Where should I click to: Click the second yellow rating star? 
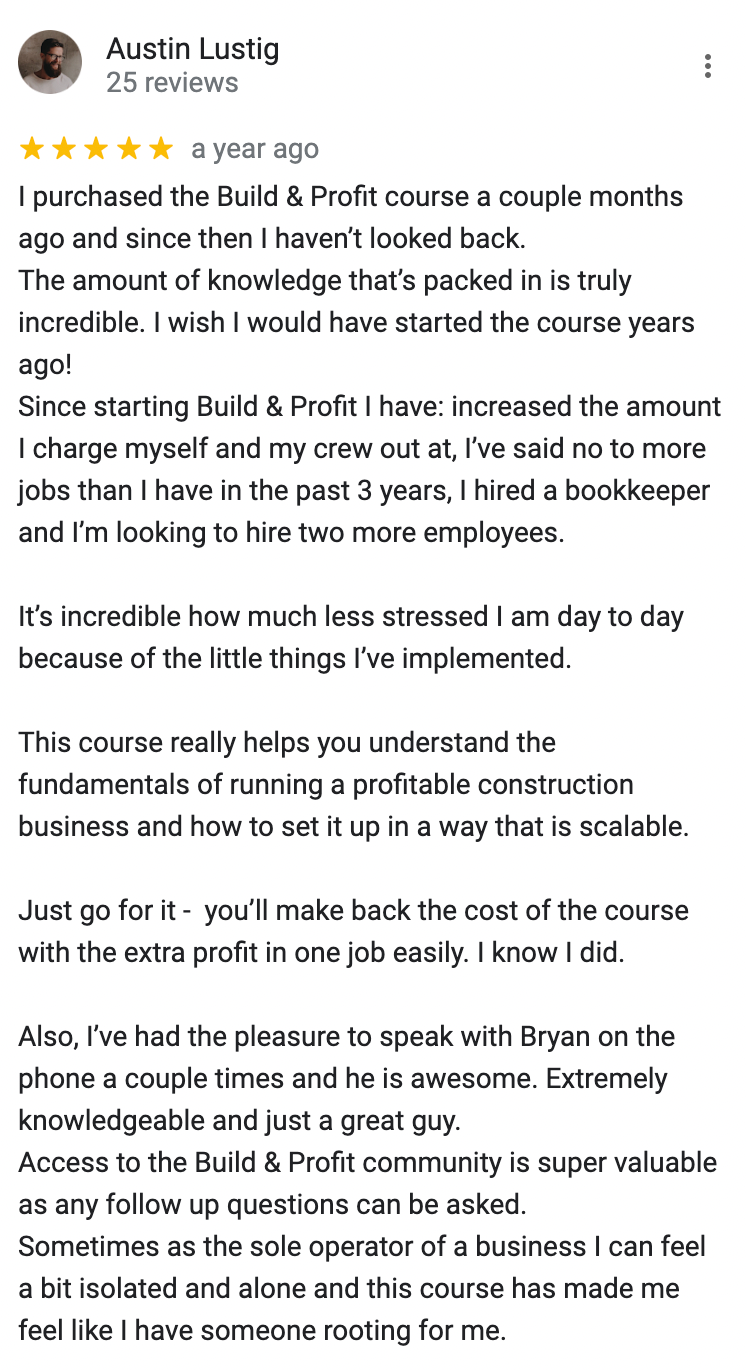tap(64, 149)
